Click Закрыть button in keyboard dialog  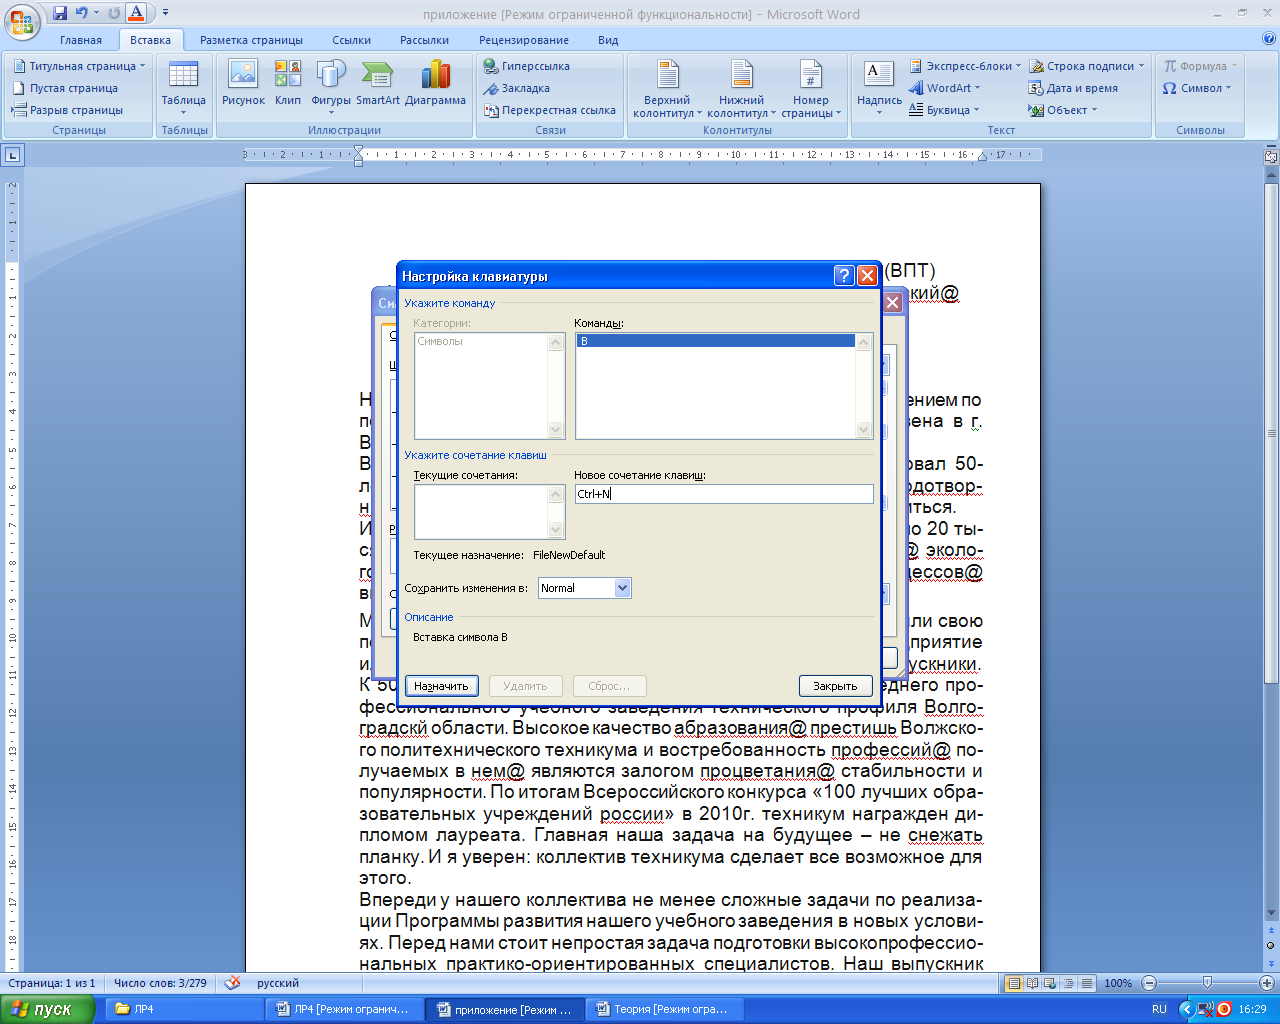click(835, 686)
